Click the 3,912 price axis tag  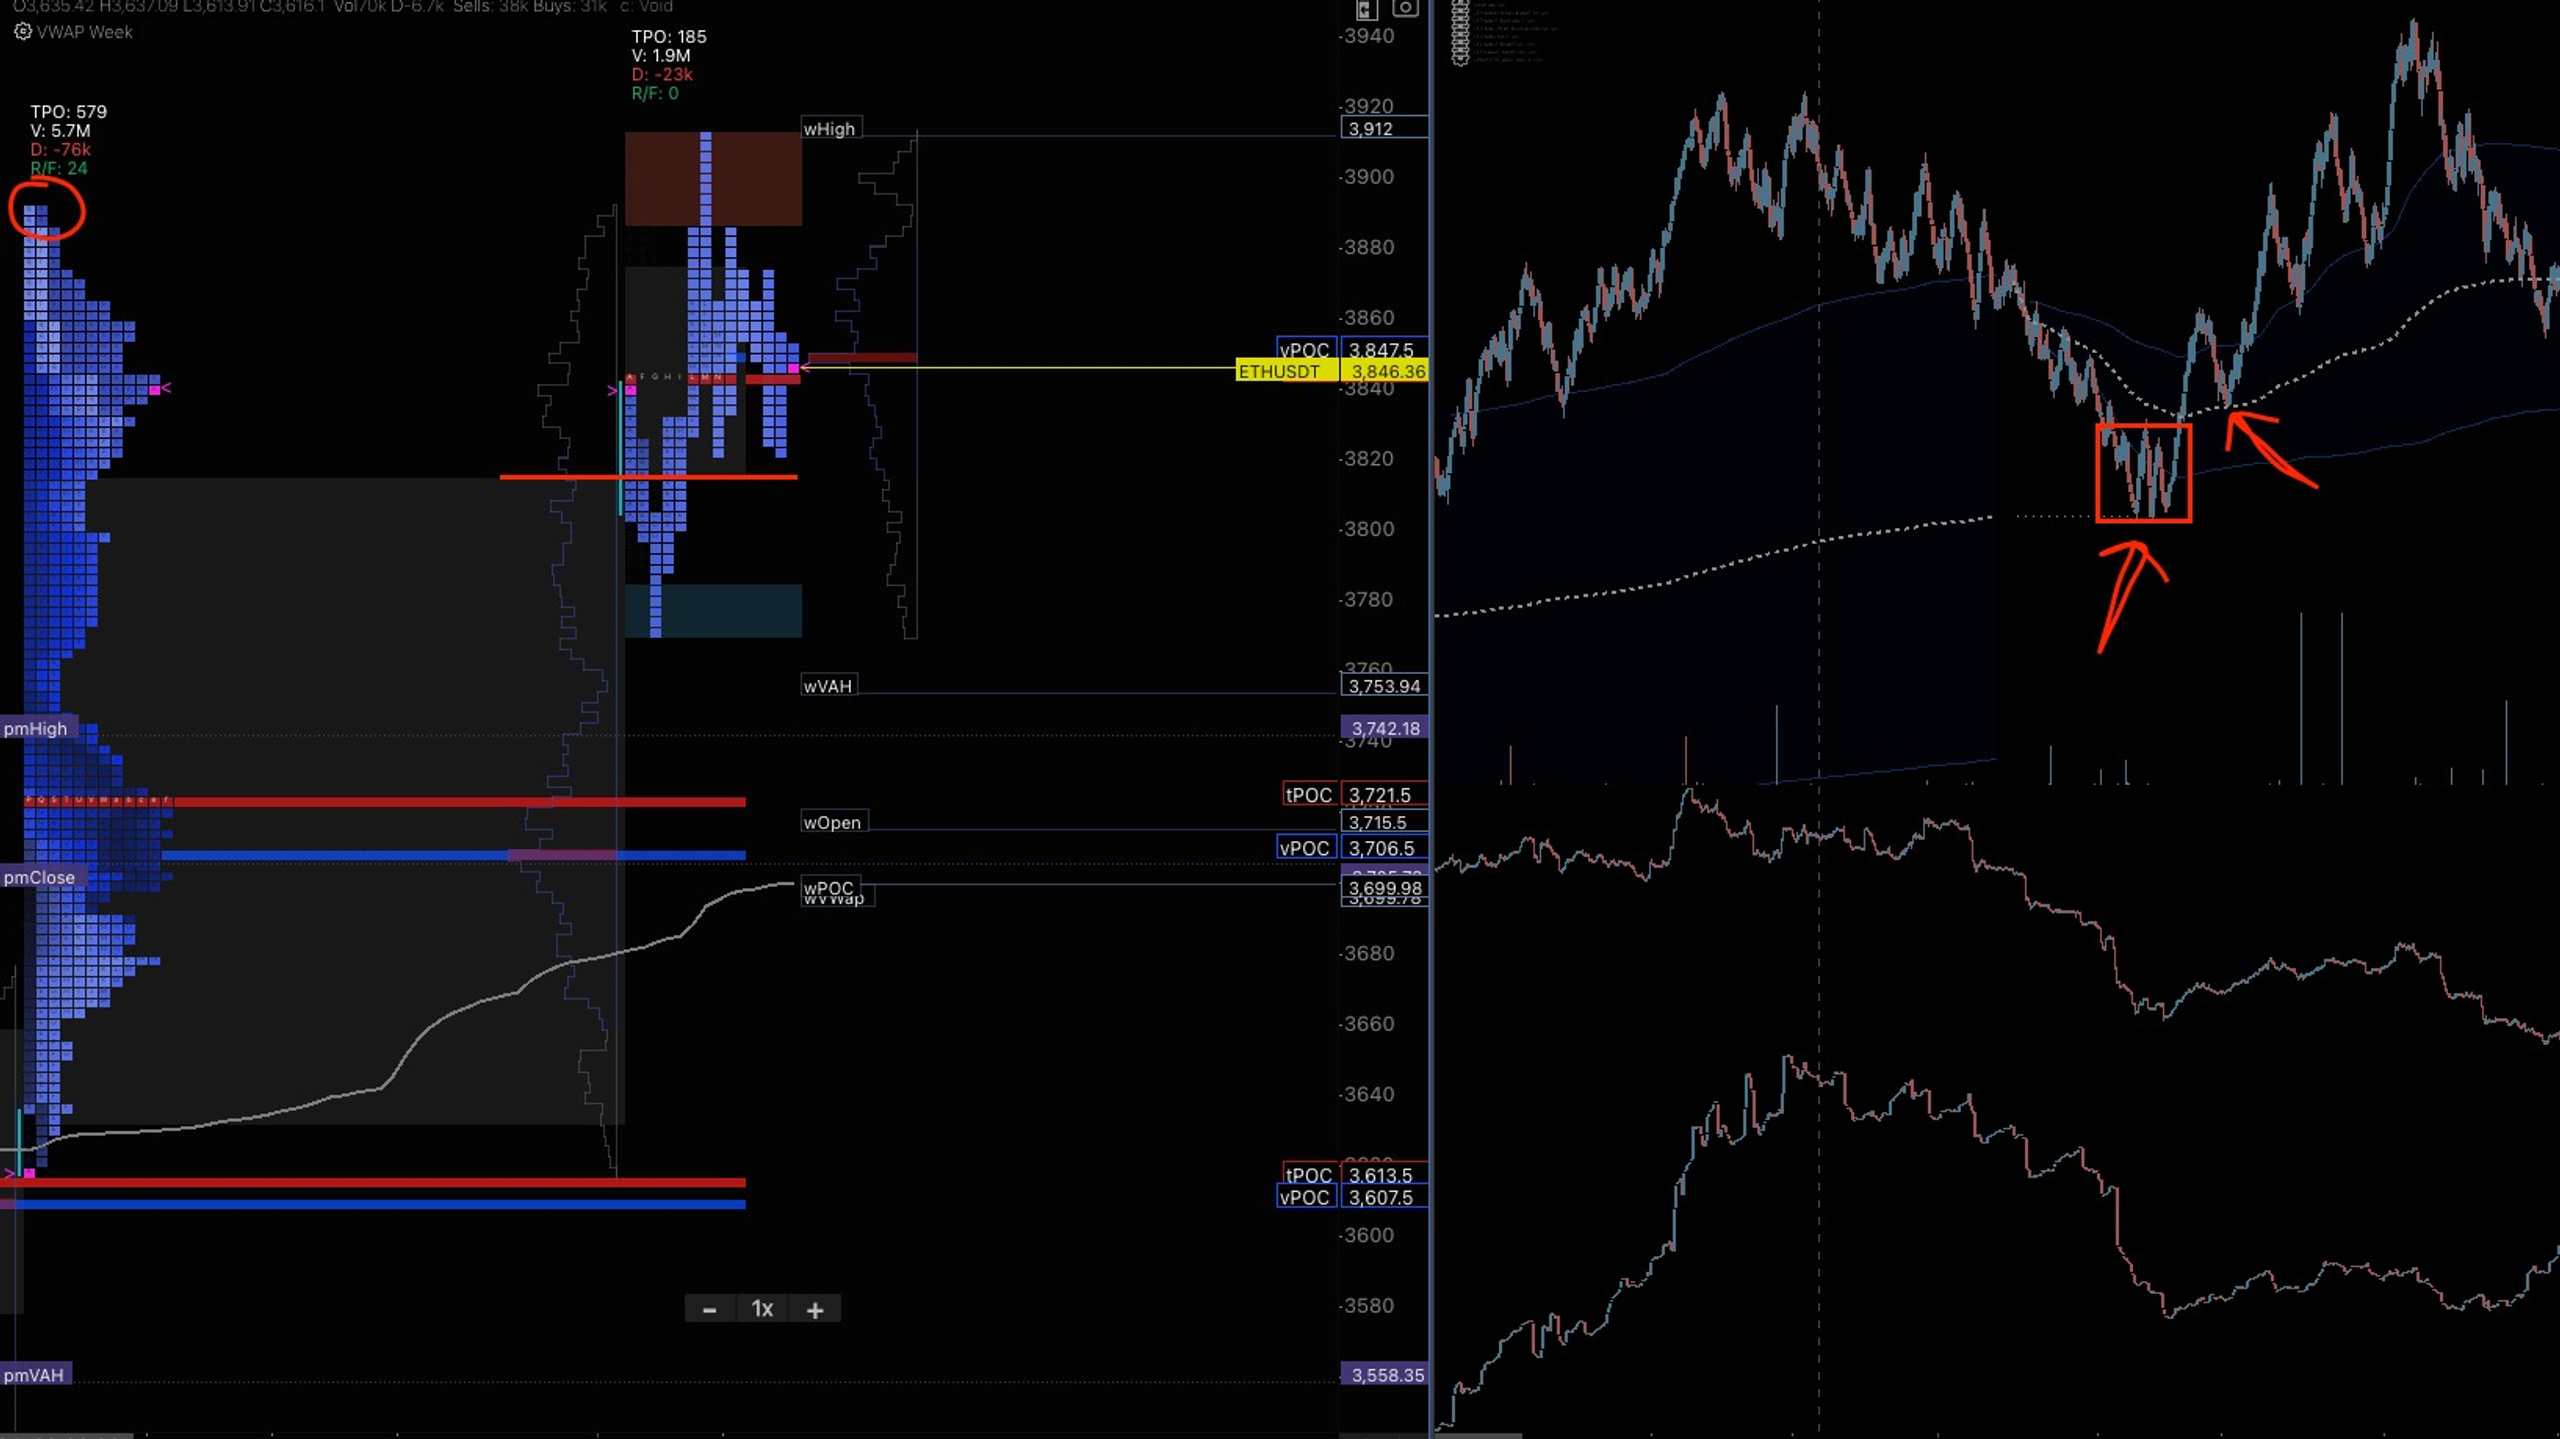tap(1384, 129)
